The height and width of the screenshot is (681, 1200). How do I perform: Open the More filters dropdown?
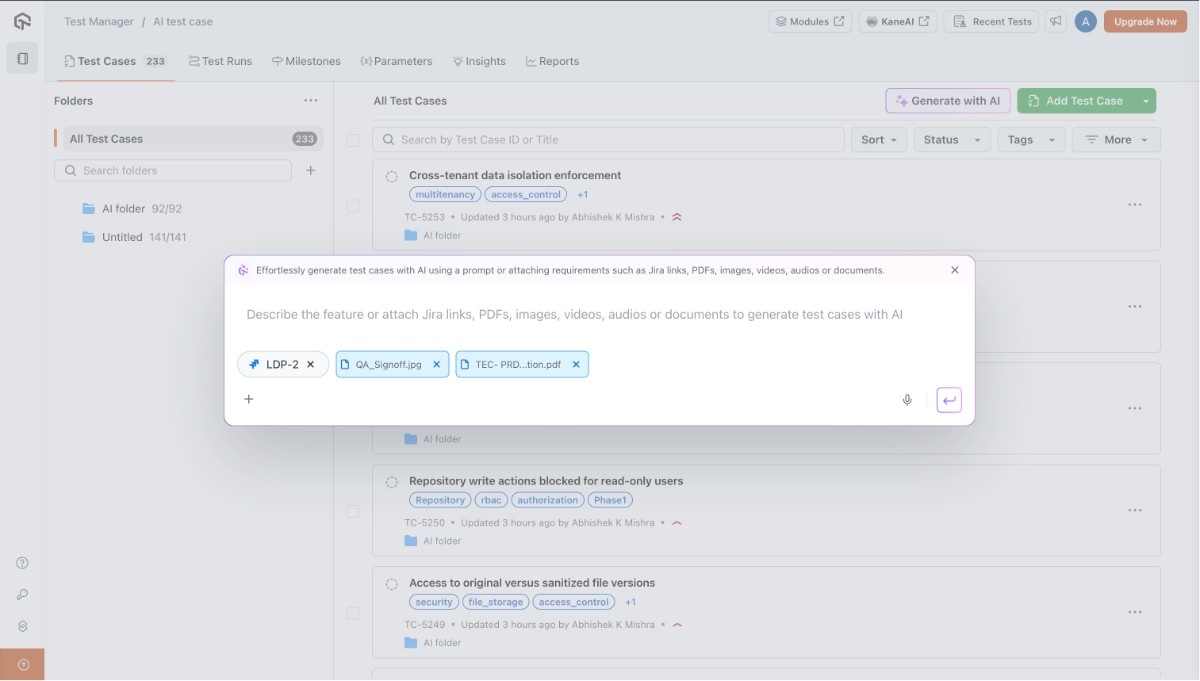pos(1117,140)
